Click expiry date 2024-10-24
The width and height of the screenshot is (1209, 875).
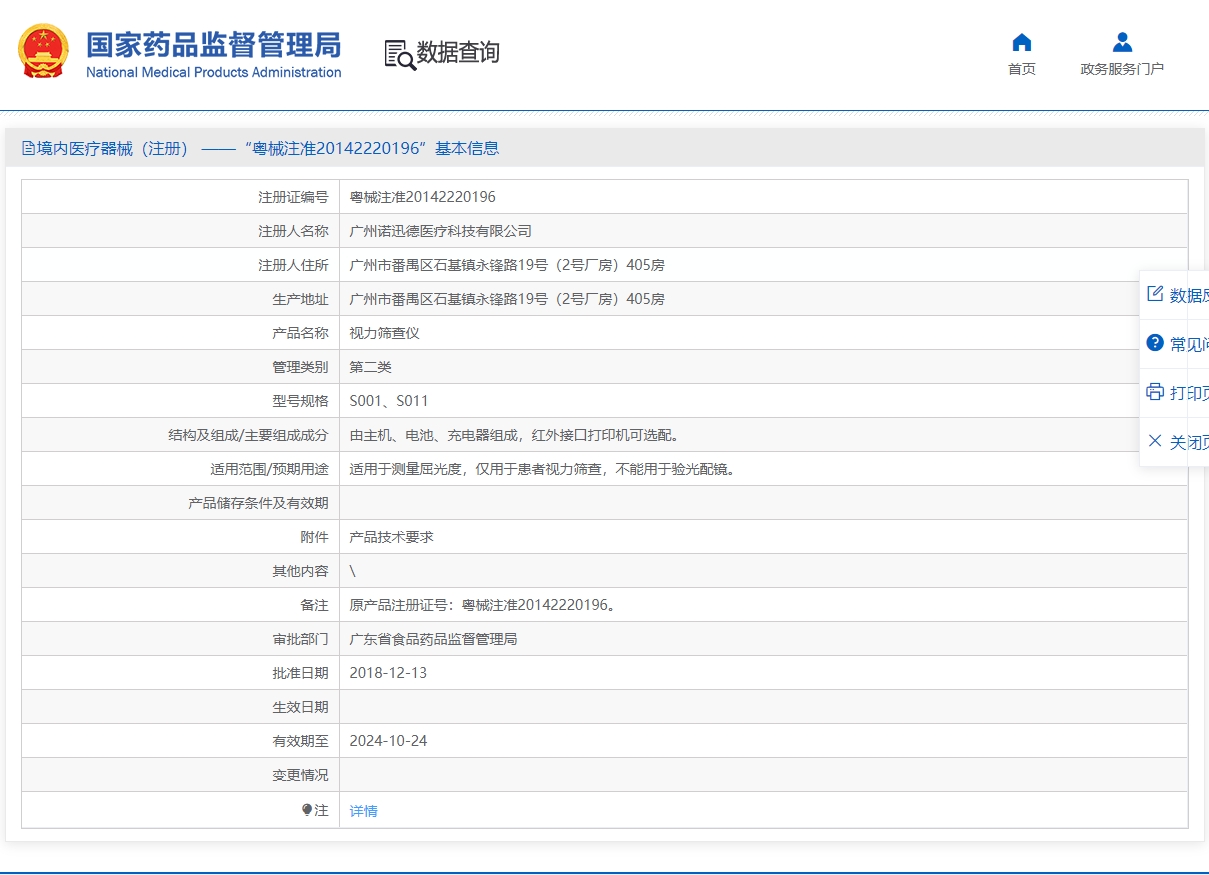click(x=388, y=741)
